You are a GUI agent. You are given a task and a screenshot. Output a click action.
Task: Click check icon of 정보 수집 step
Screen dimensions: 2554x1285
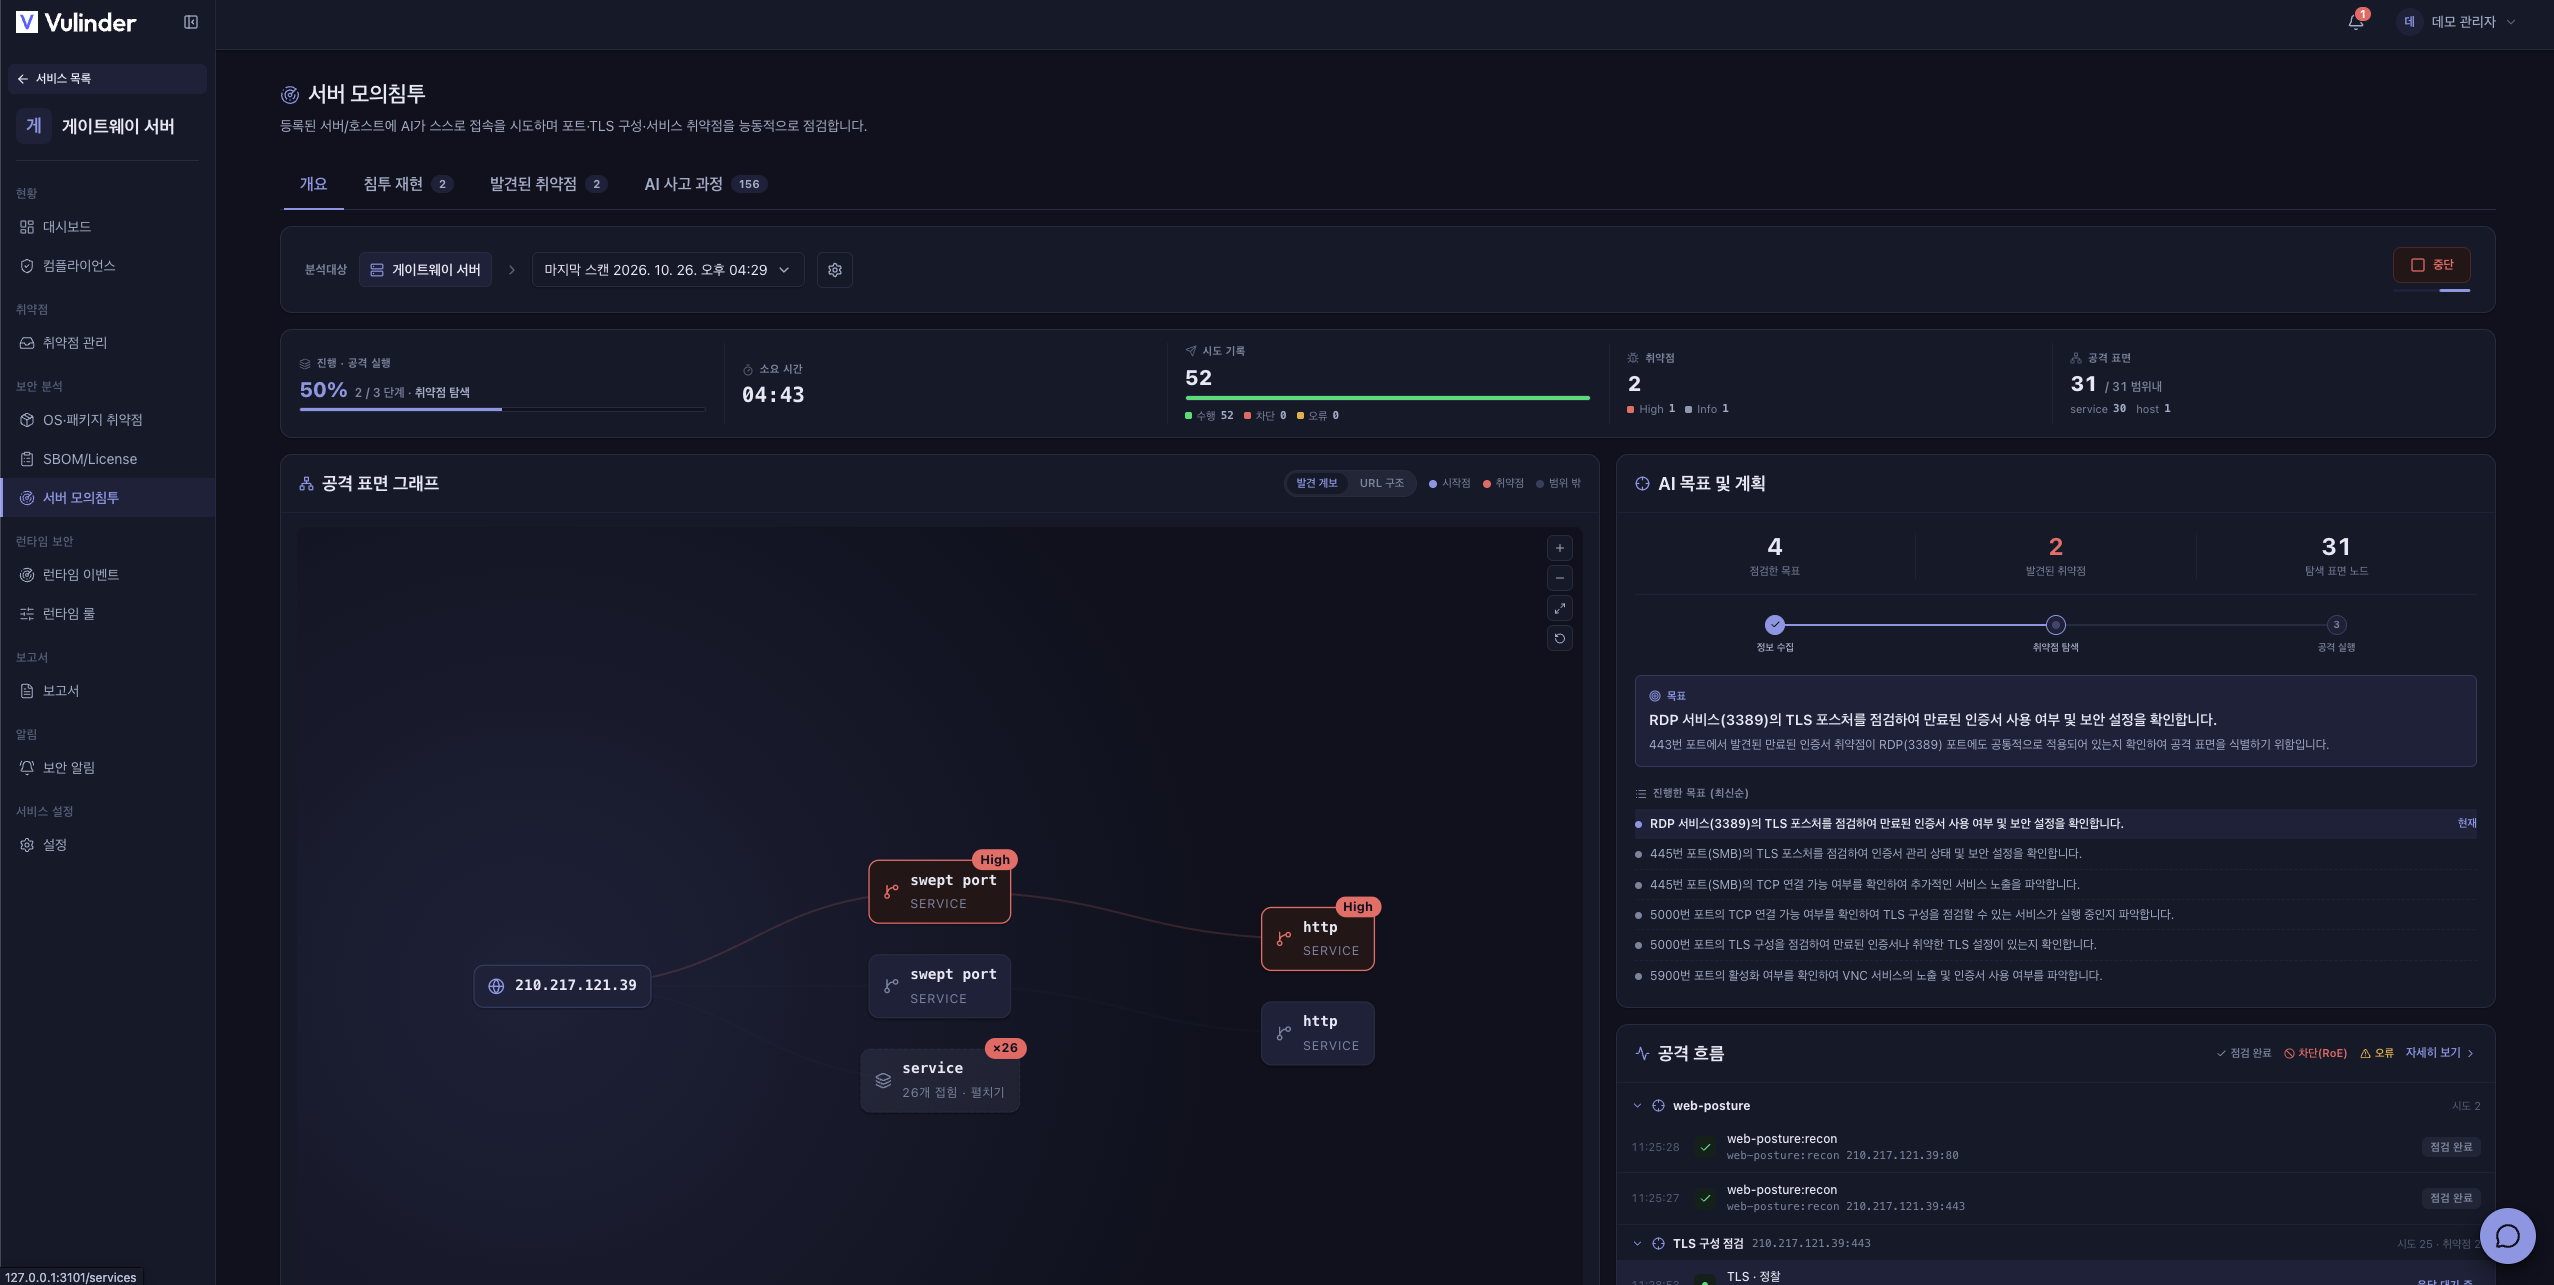click(x=1775, y=625)
